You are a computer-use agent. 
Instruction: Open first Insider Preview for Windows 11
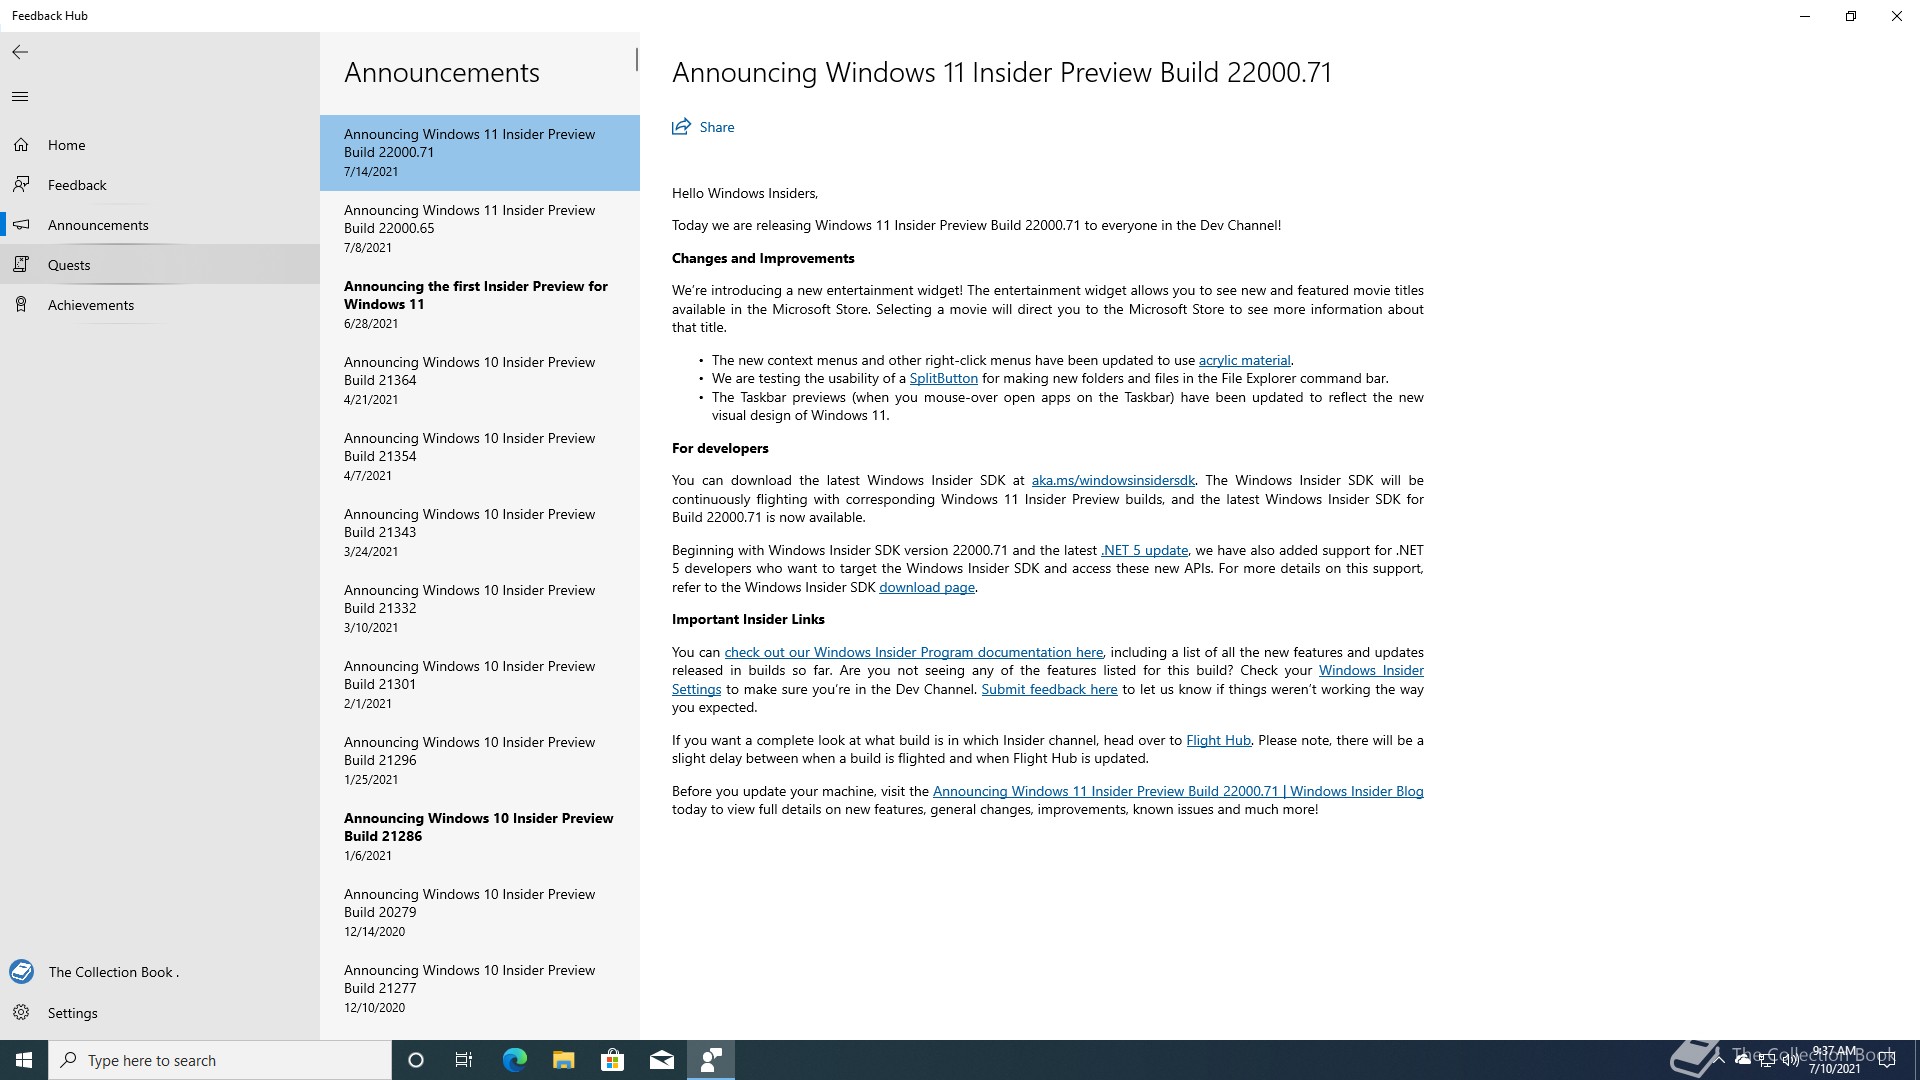pos(480,305)
